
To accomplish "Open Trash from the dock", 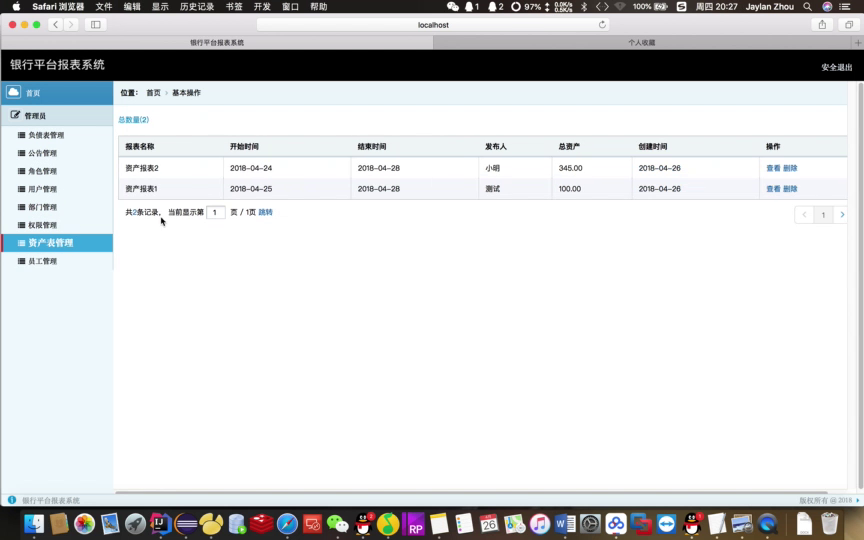I will (829, 524).
